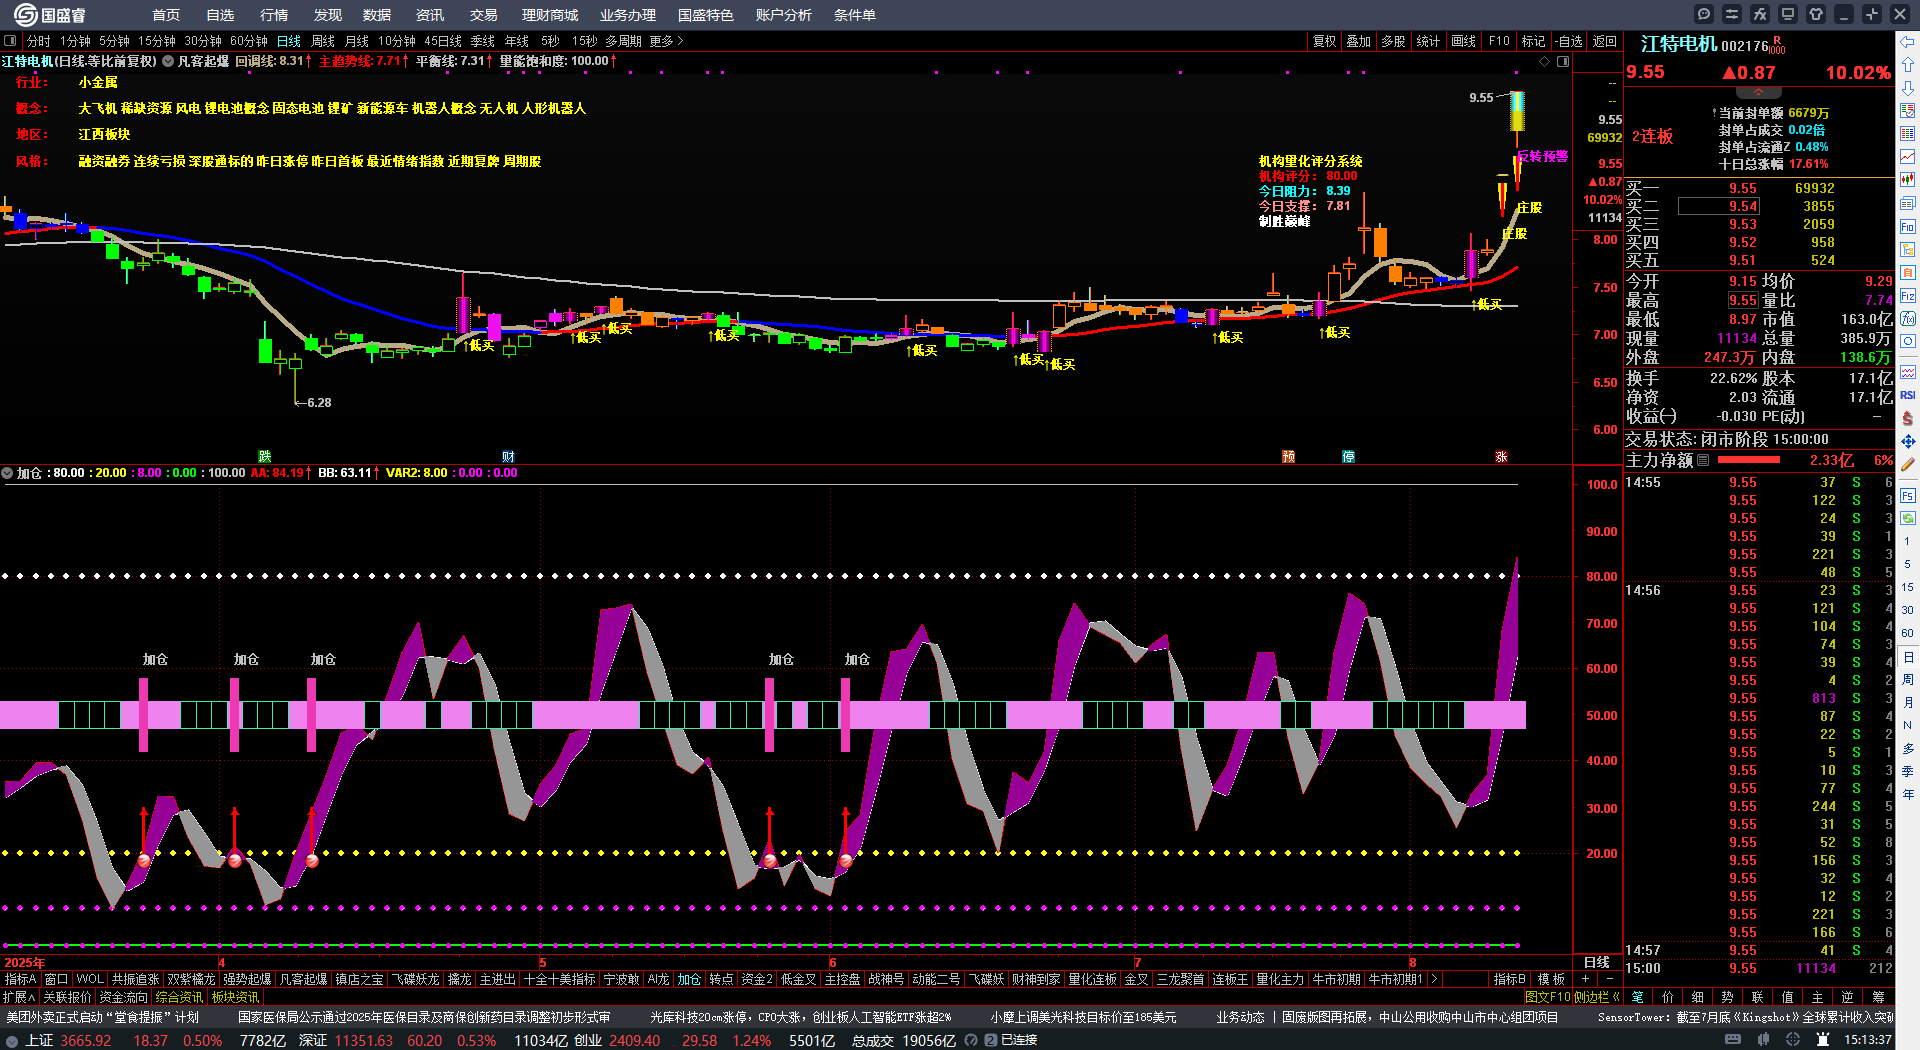Image resolution: width=1920 pixels, height=1050 pixels.
Task: Open the message chat icon in title bar
Action: coord(1704,14)
